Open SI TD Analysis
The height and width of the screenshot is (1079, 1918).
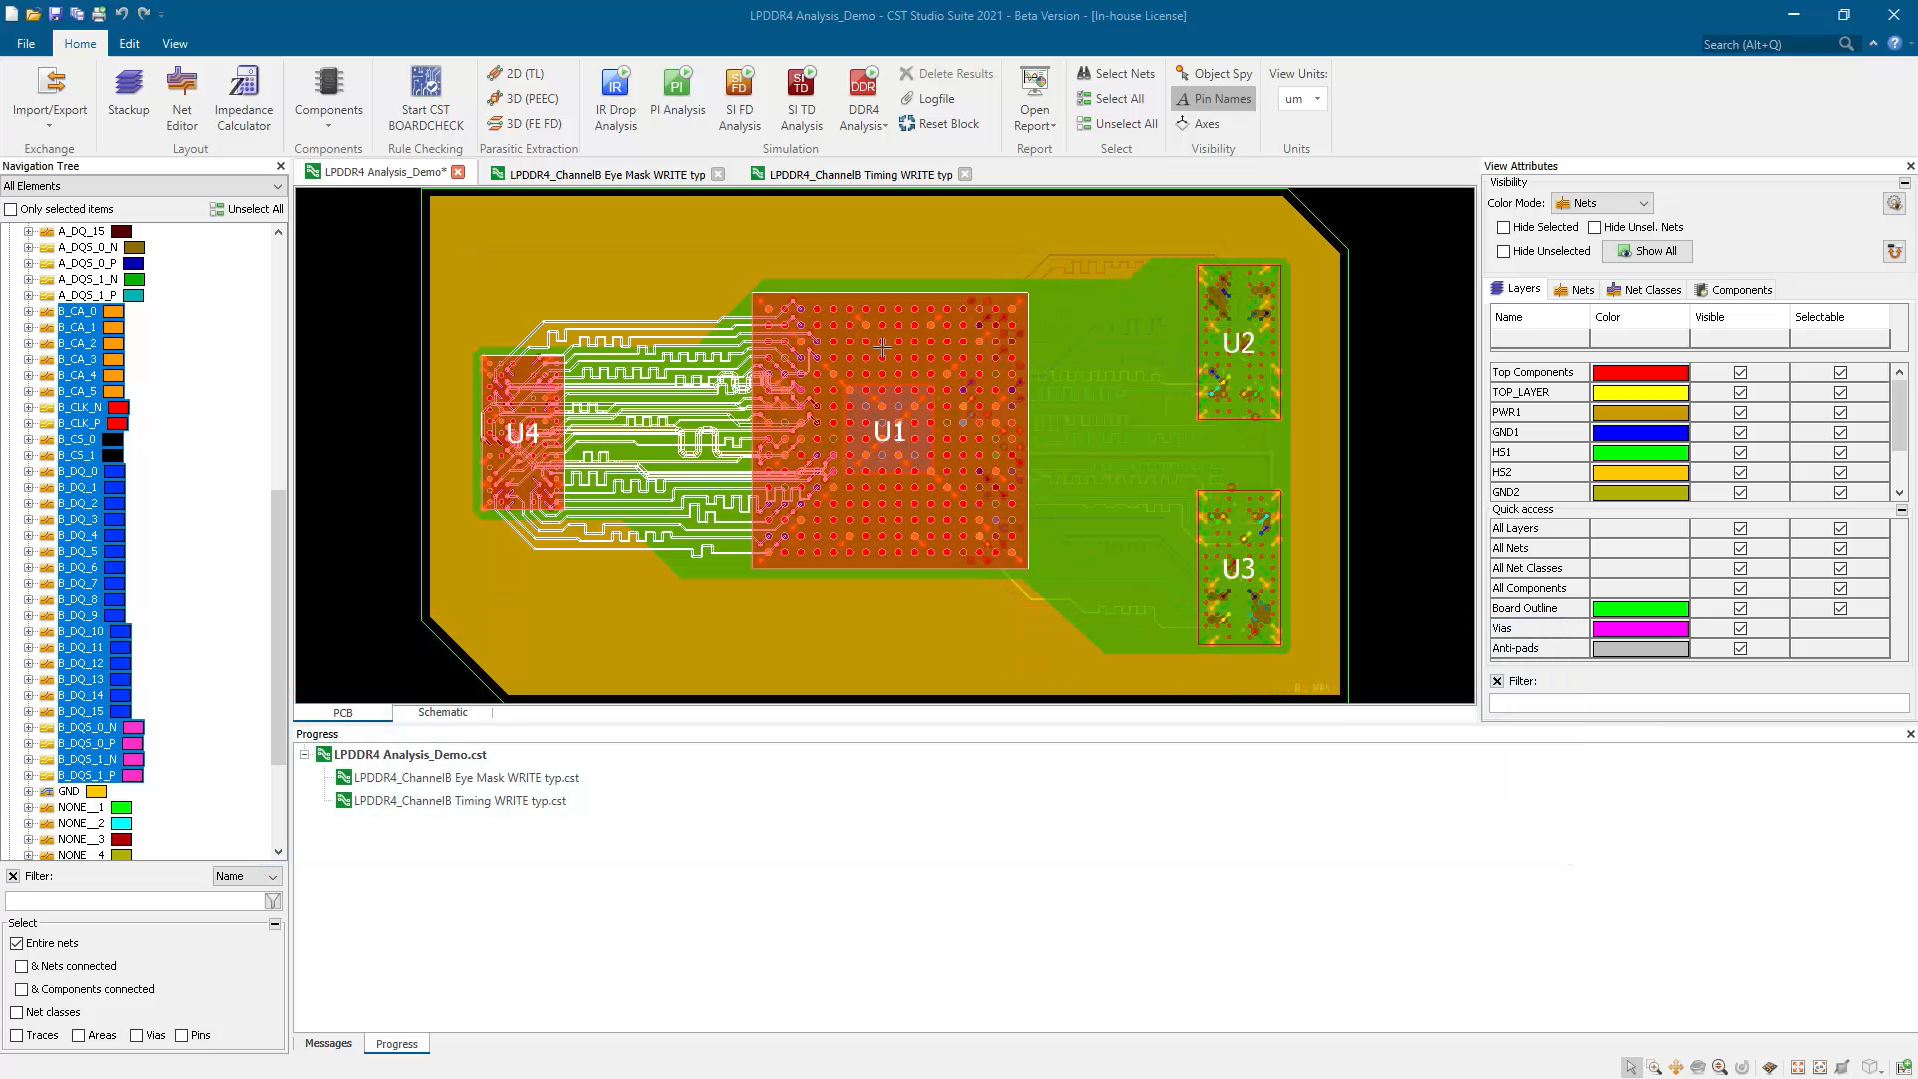tap(801, 99)
